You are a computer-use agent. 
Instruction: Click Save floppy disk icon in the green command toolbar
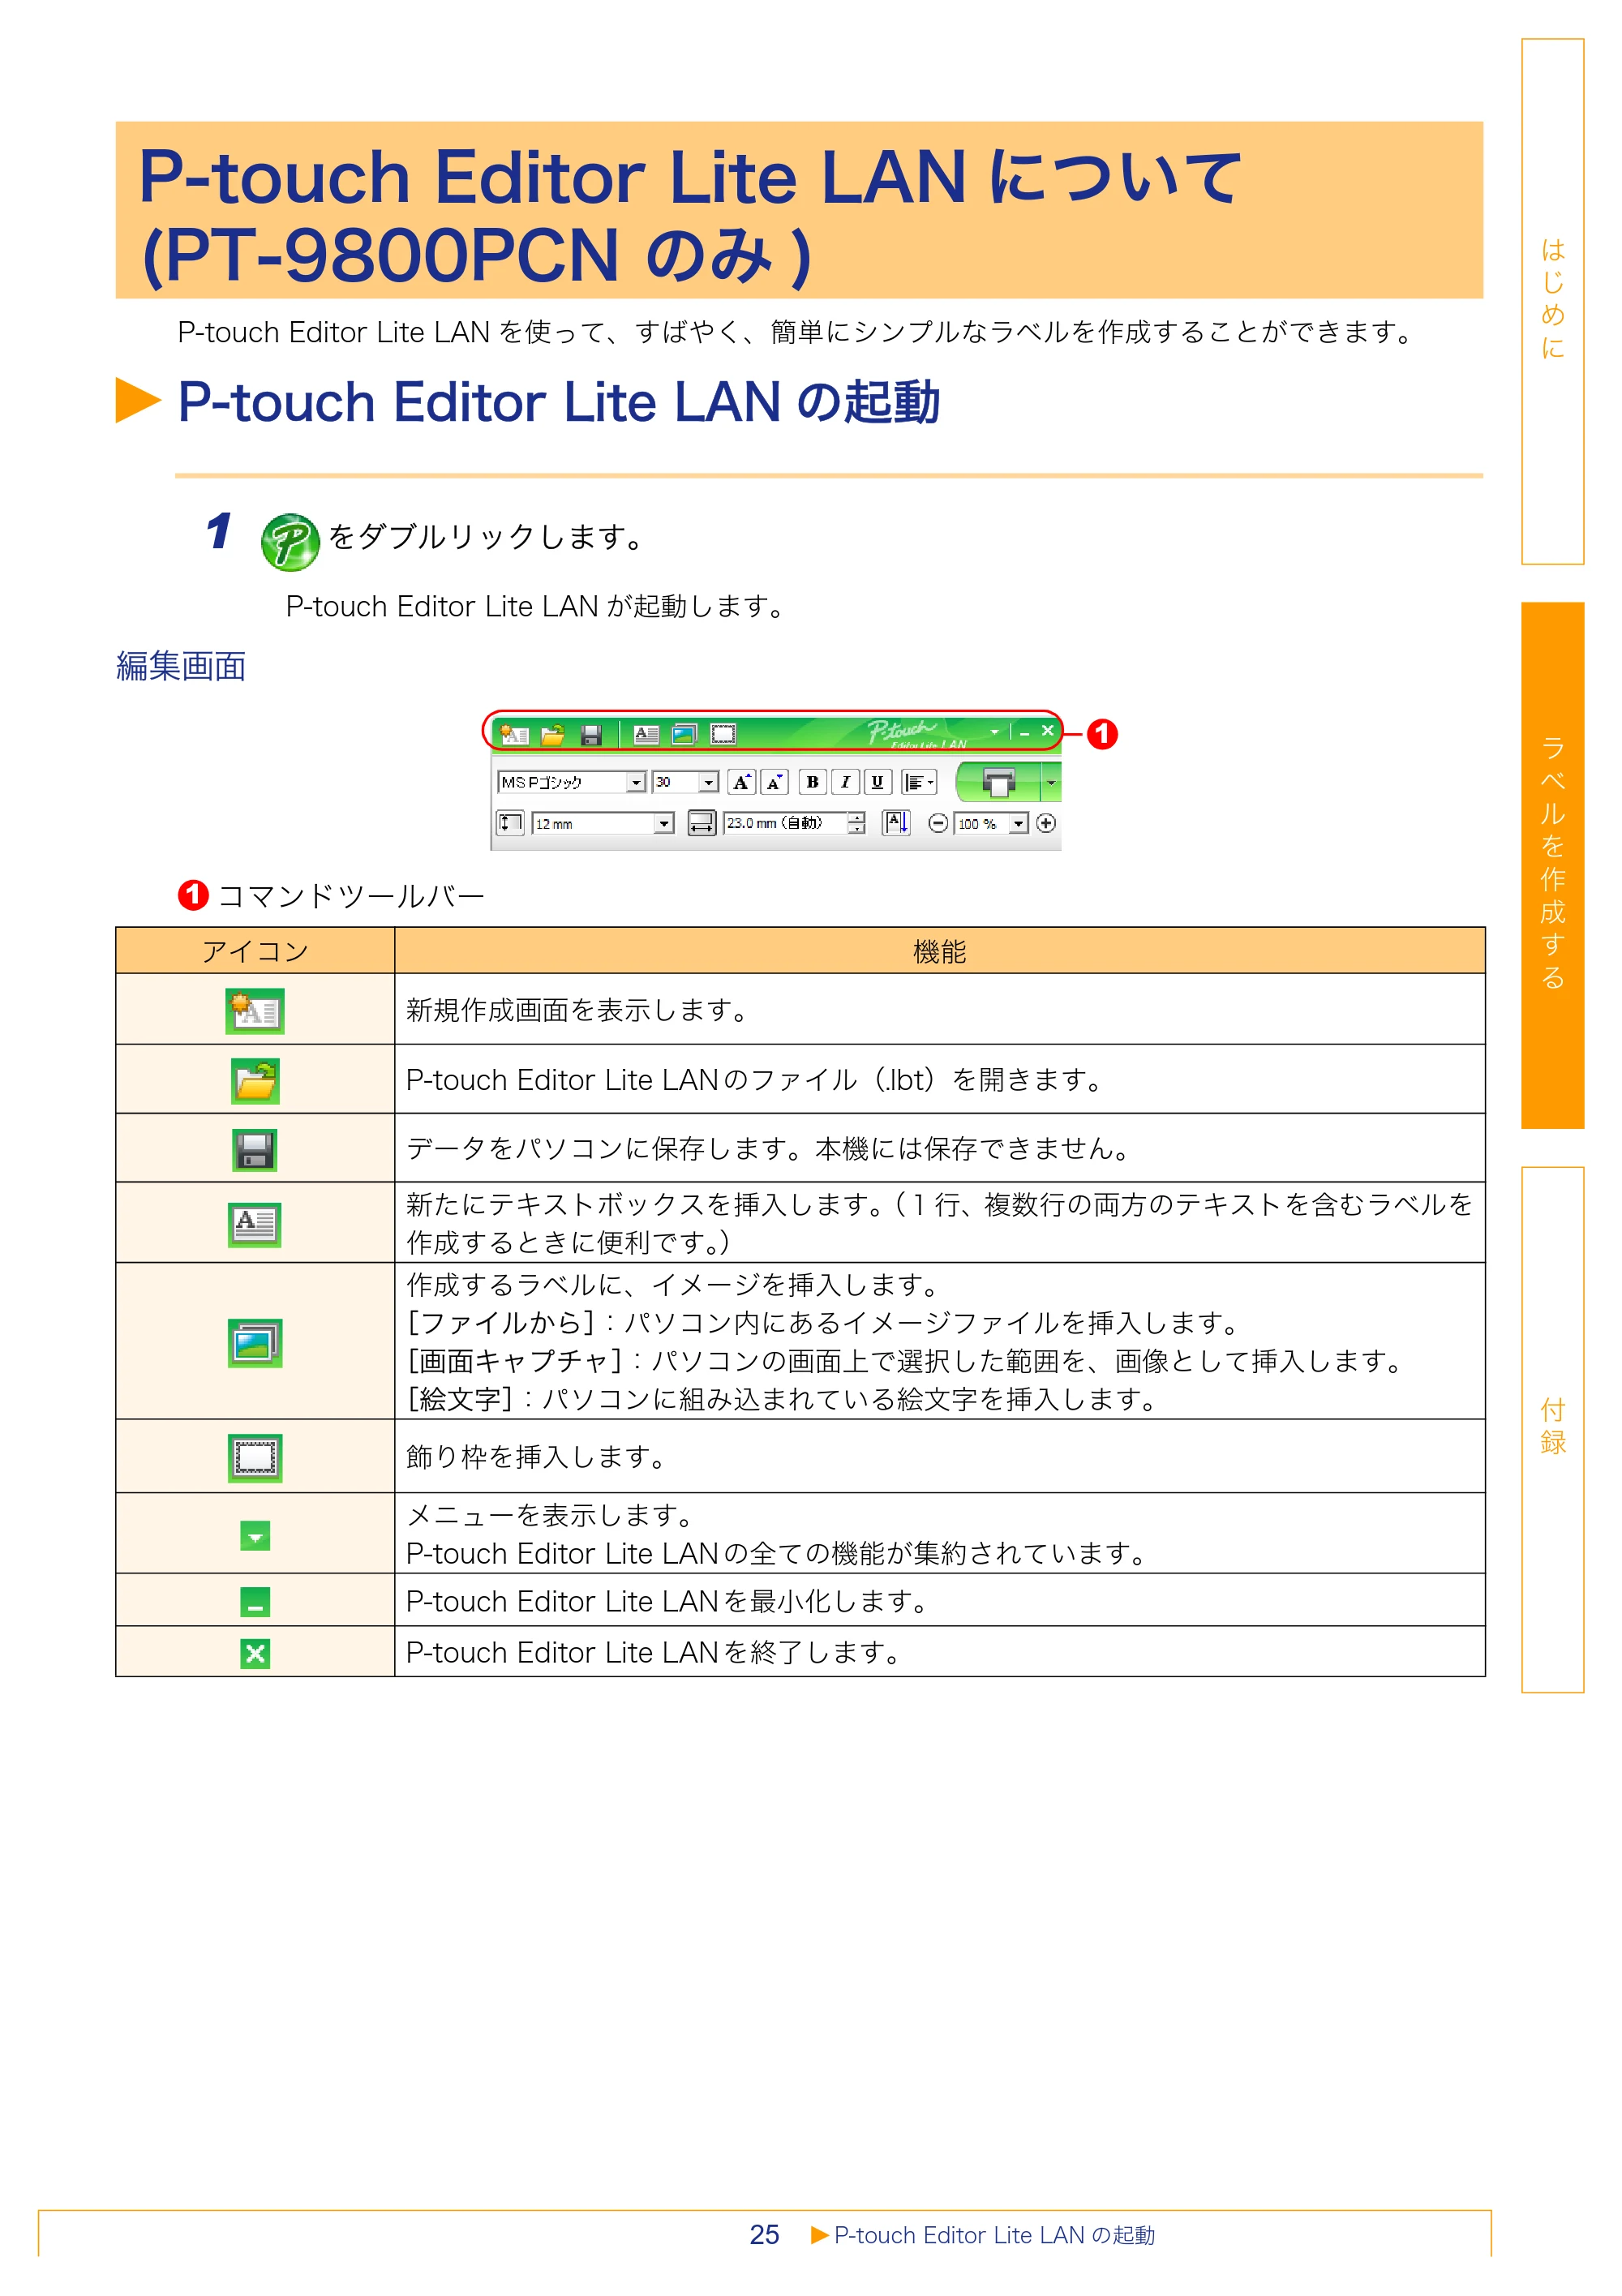click(591, 735)
